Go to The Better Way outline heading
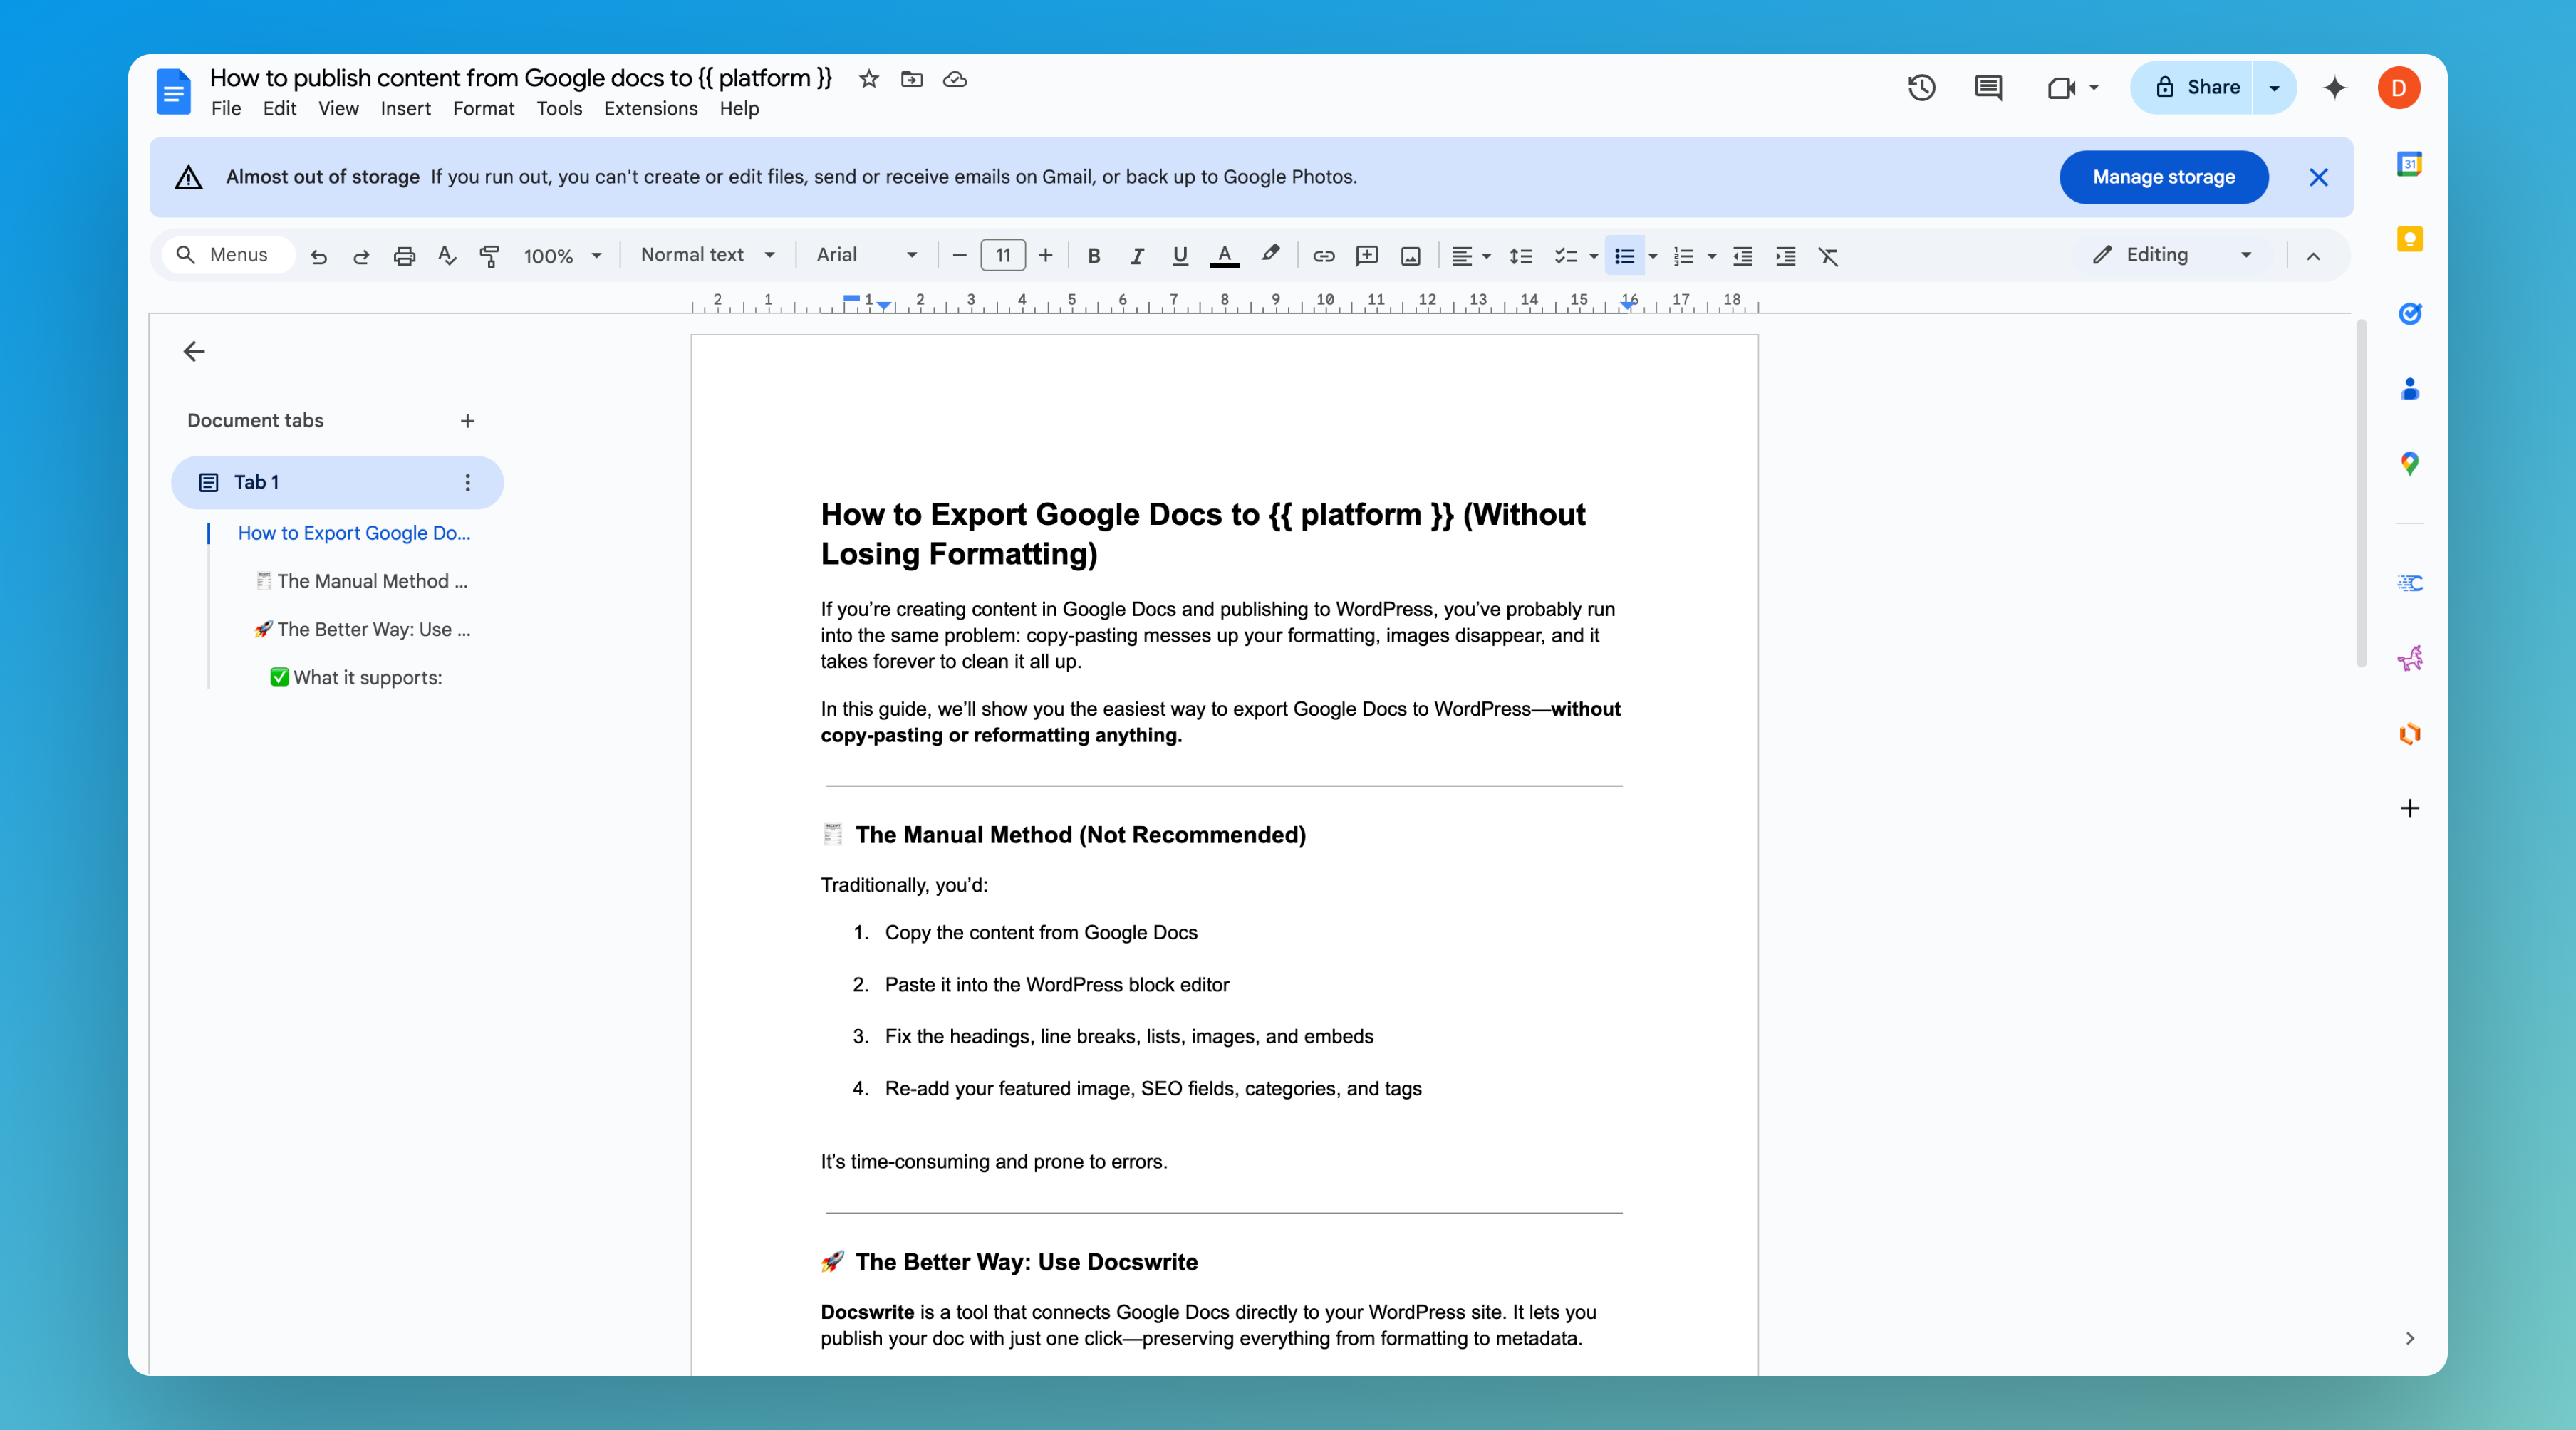The width and height of the screenshot is (2576, 1430). pos(372,629)
